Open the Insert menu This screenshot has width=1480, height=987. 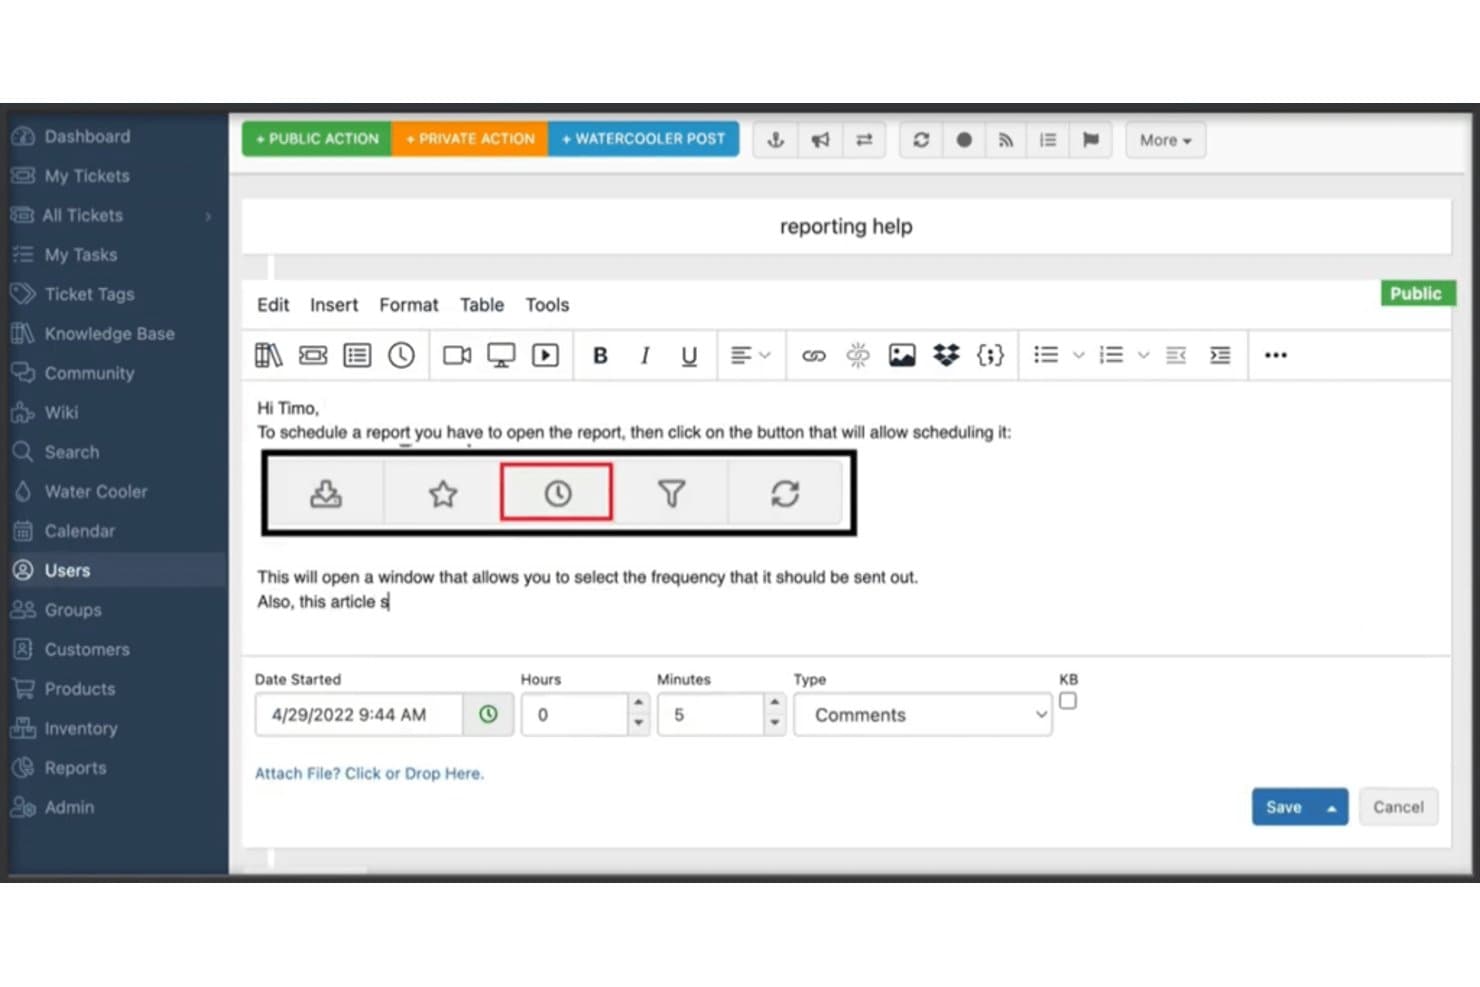coord(334,305)
